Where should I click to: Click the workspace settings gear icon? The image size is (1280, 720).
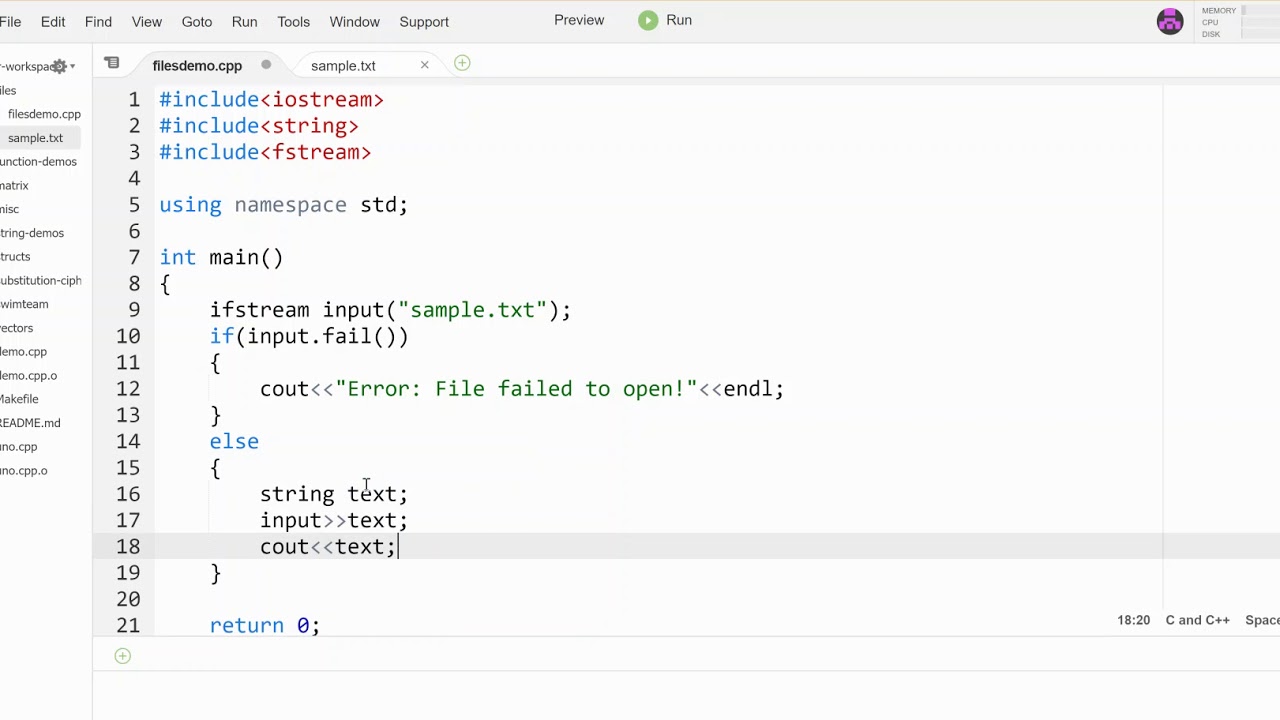[60, 66]
